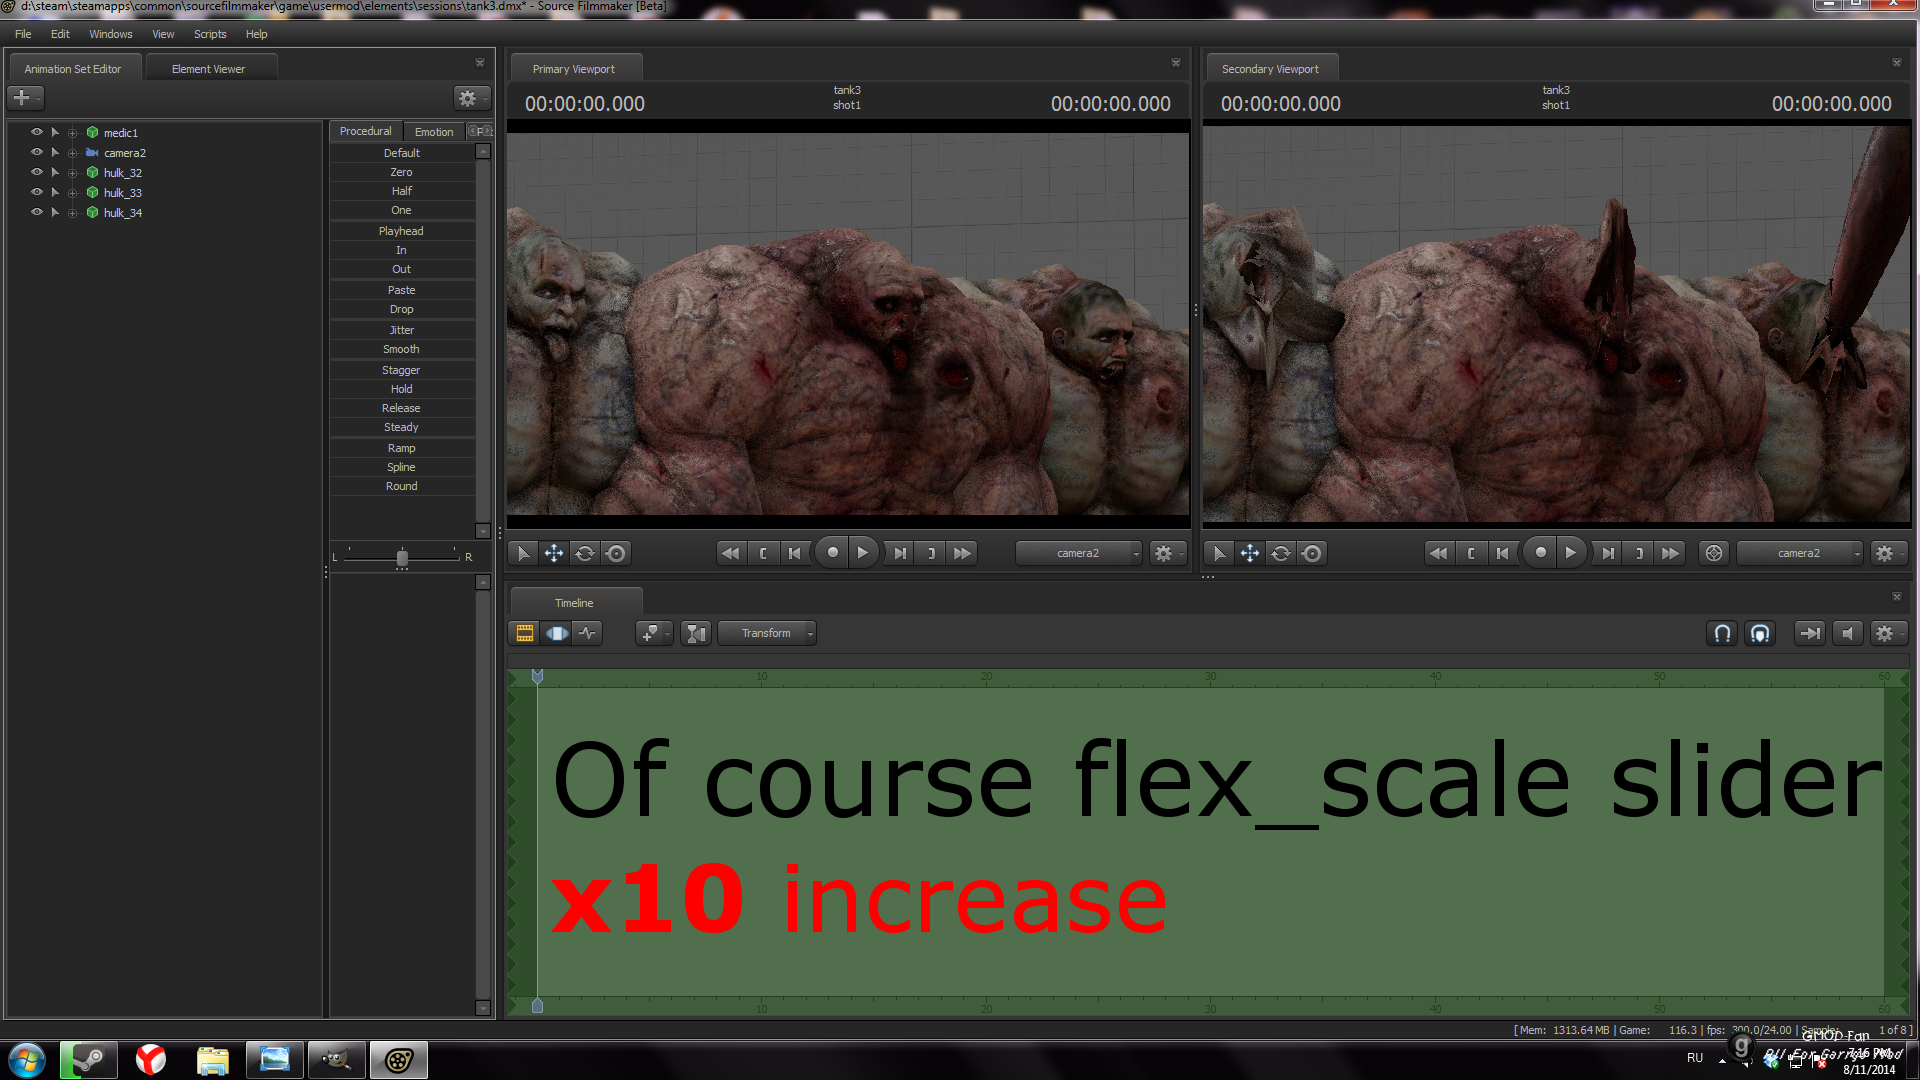Open primary viewport camera2 dropdown

point(1078,553)
